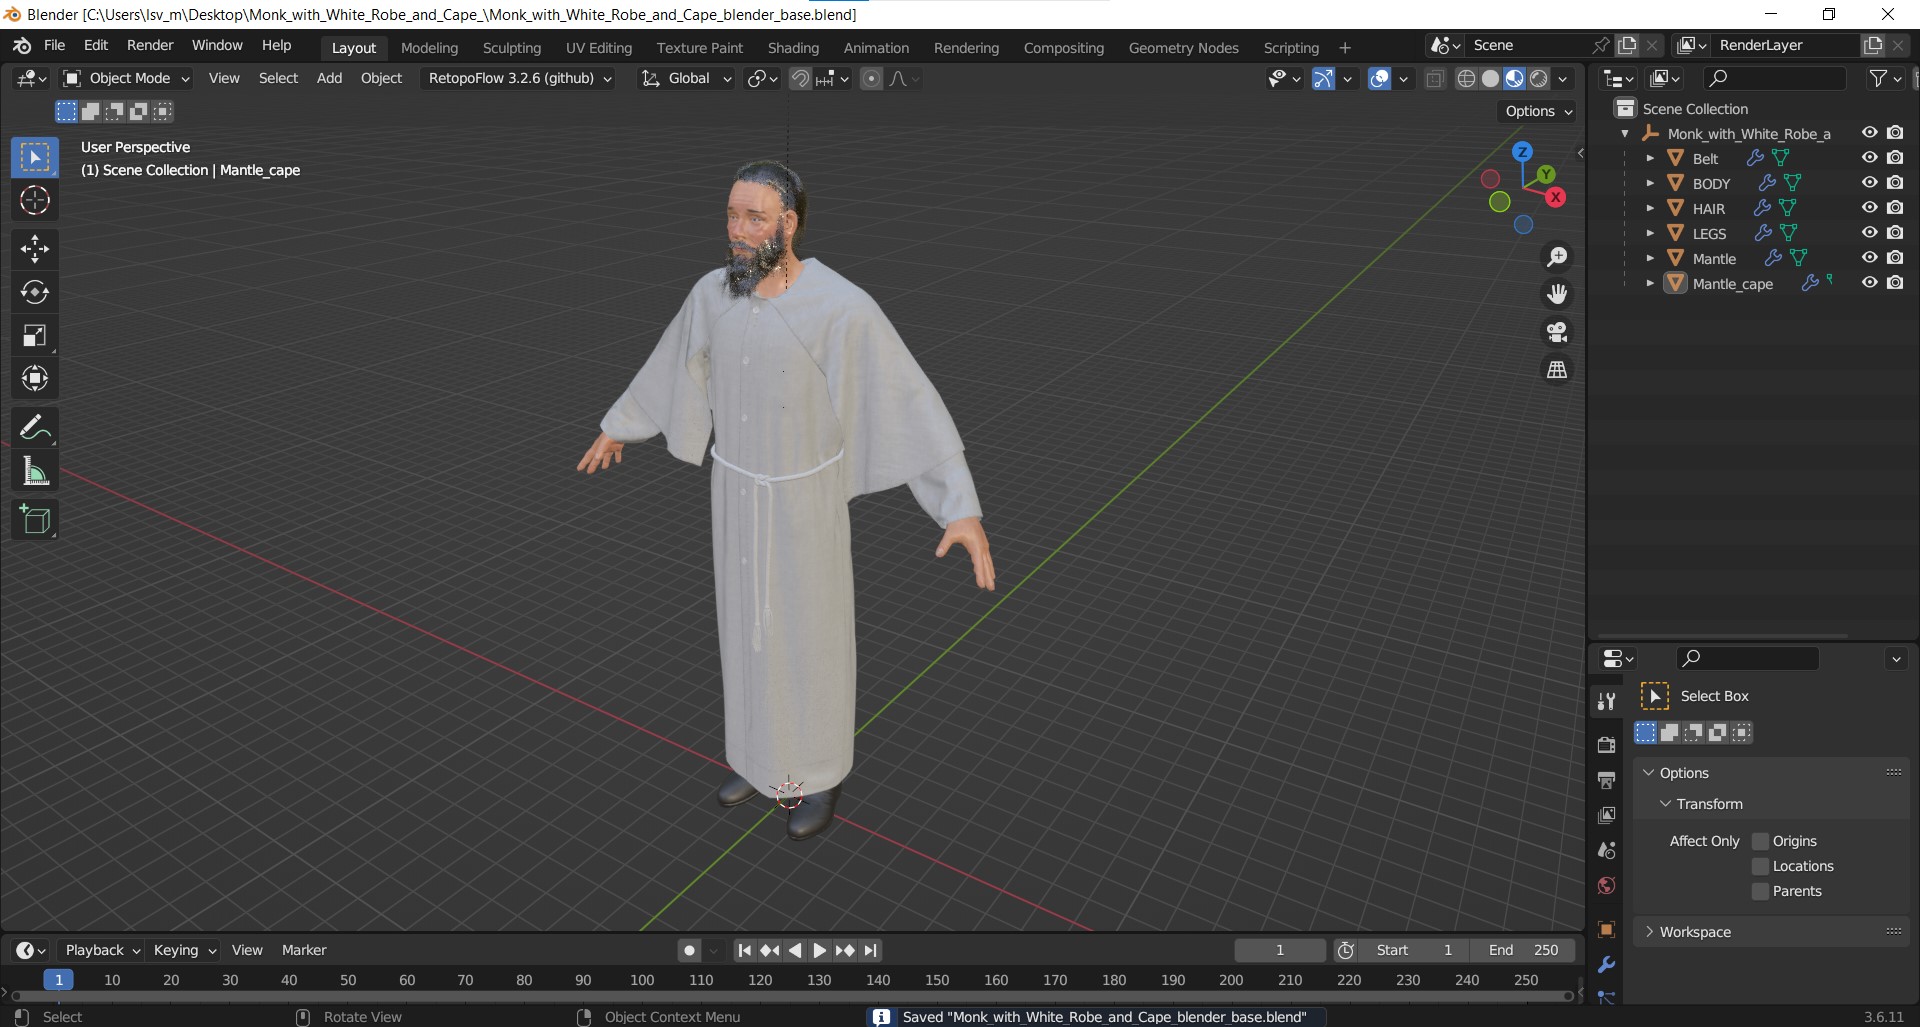Disable Mantle_cape in renders
Image resolution: width=1920 pixels, height=1027 pixels.
[x=1895, y=283]
